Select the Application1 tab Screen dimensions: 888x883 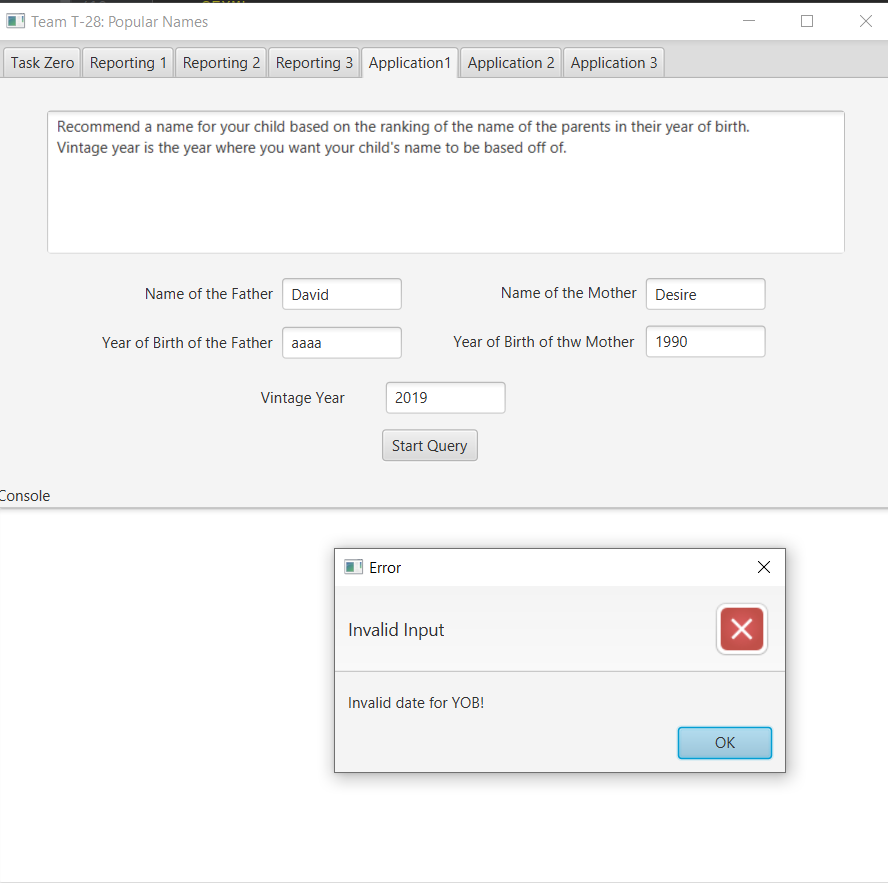[x=409, y=62]
